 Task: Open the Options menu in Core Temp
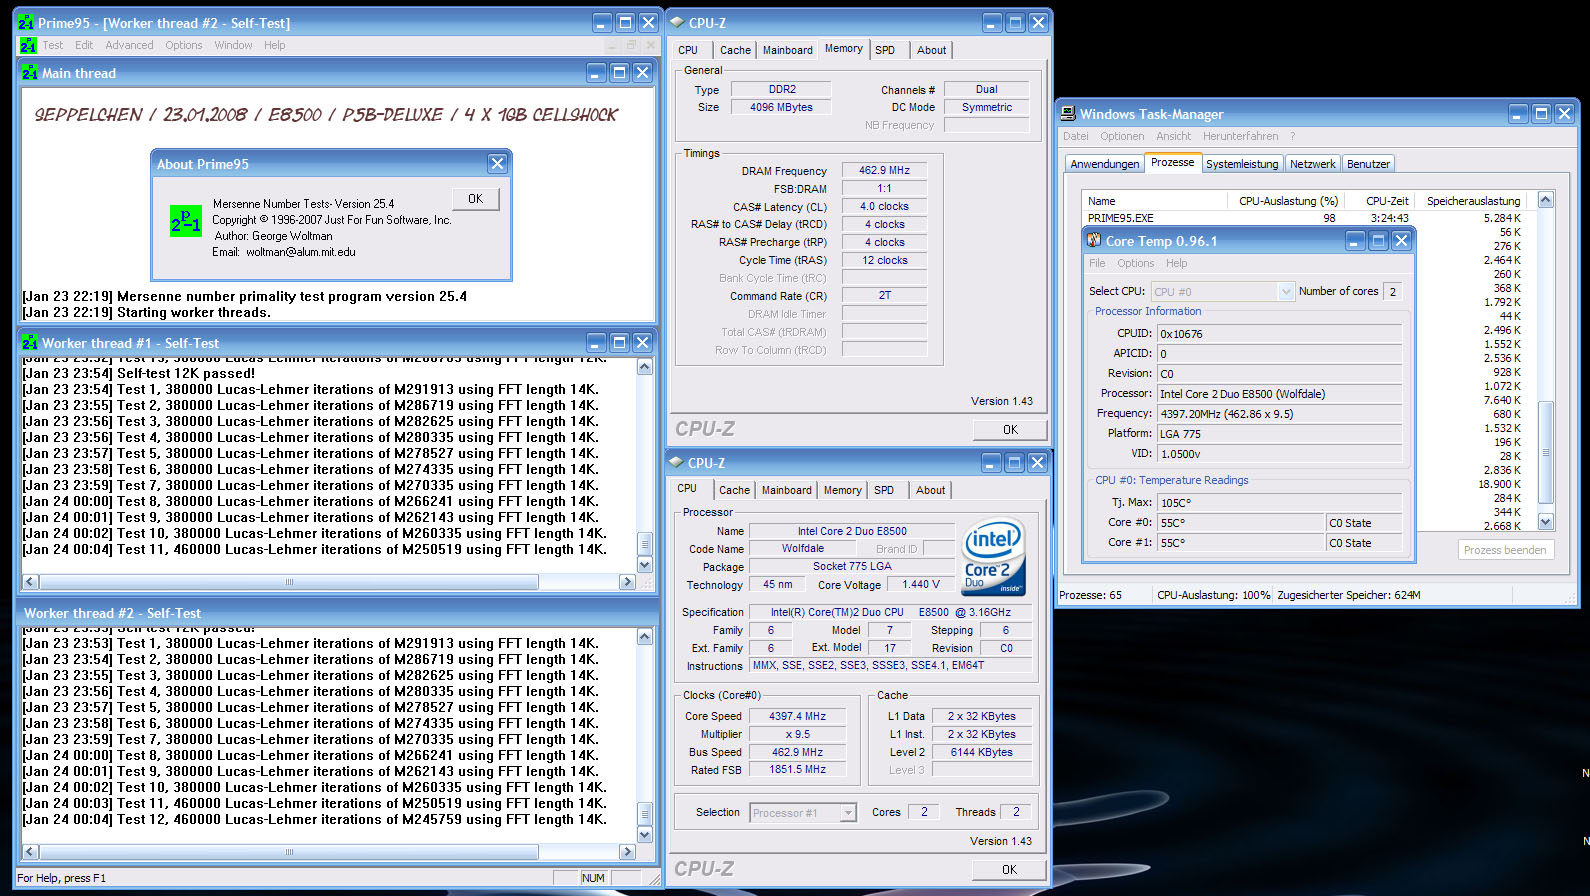point(1136,263)
